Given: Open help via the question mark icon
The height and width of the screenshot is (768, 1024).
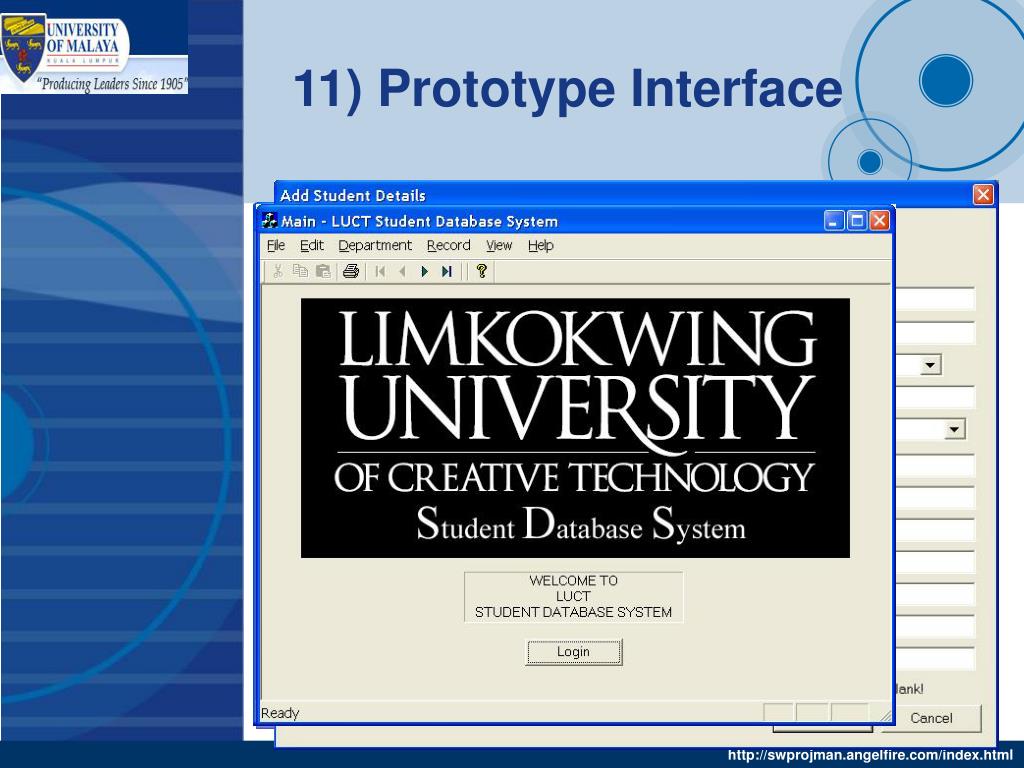Looking at the screenshot, I should 482,271.
